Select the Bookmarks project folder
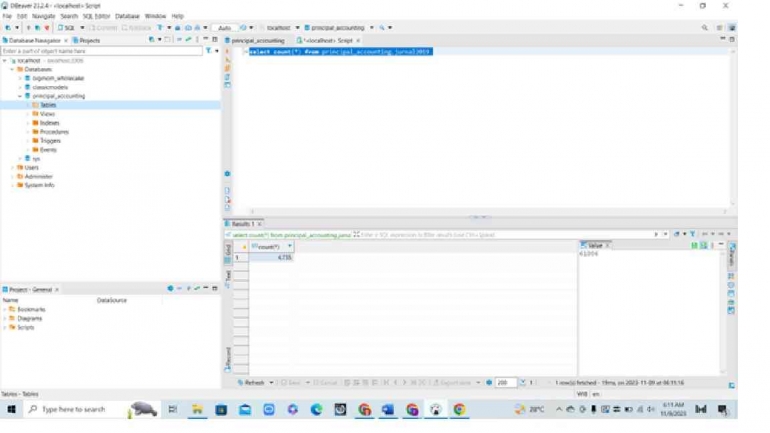Image resolution: width=770 pixels, height=433 pixels. [31, 309]
